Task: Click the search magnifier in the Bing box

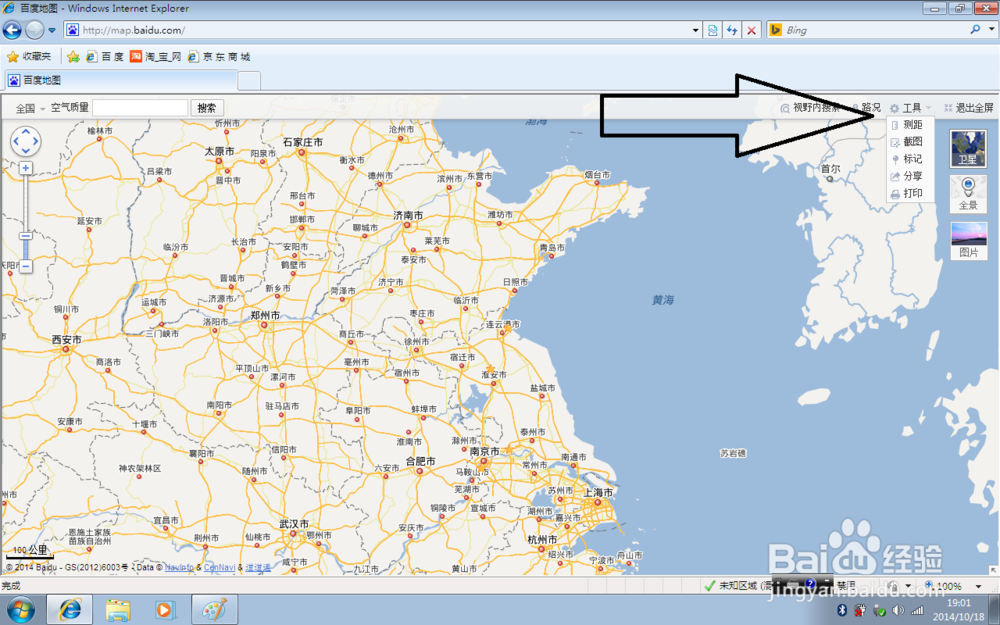Action: [x=975, y=29]
